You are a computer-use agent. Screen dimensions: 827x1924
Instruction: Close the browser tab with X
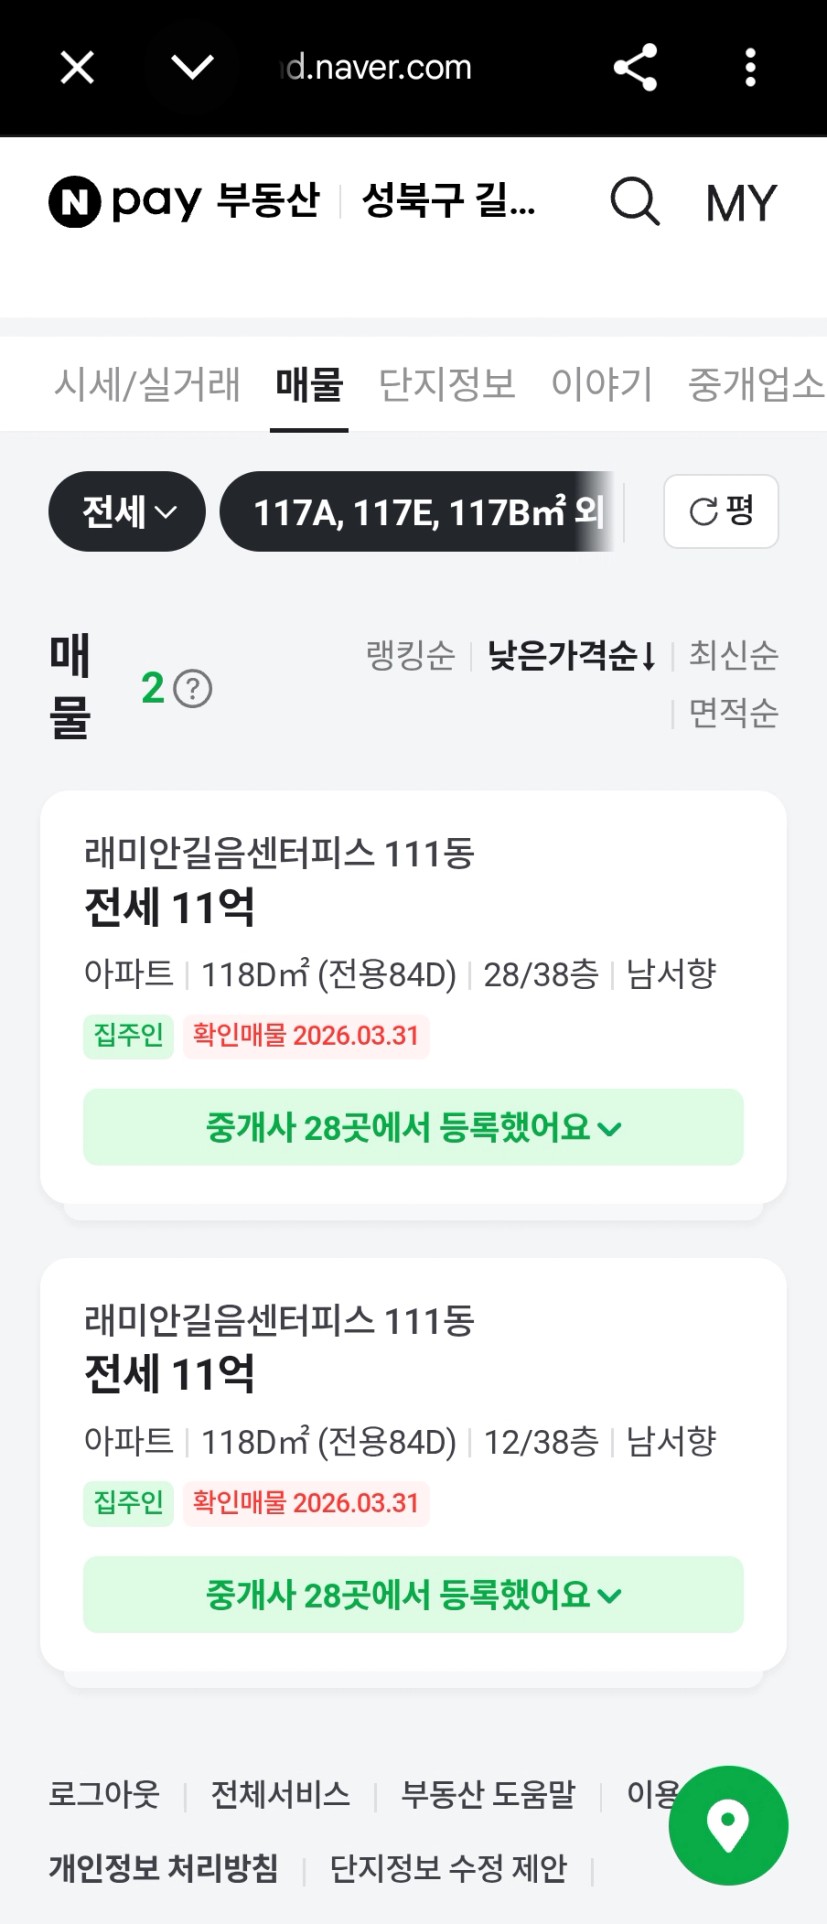tap(77, 68)
